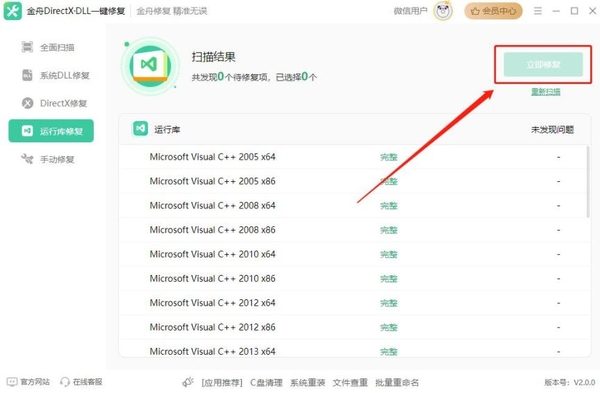Click the runtime list vertical scrollbar
The width and height of the screenshot is (600, 393).
(588, 181)
